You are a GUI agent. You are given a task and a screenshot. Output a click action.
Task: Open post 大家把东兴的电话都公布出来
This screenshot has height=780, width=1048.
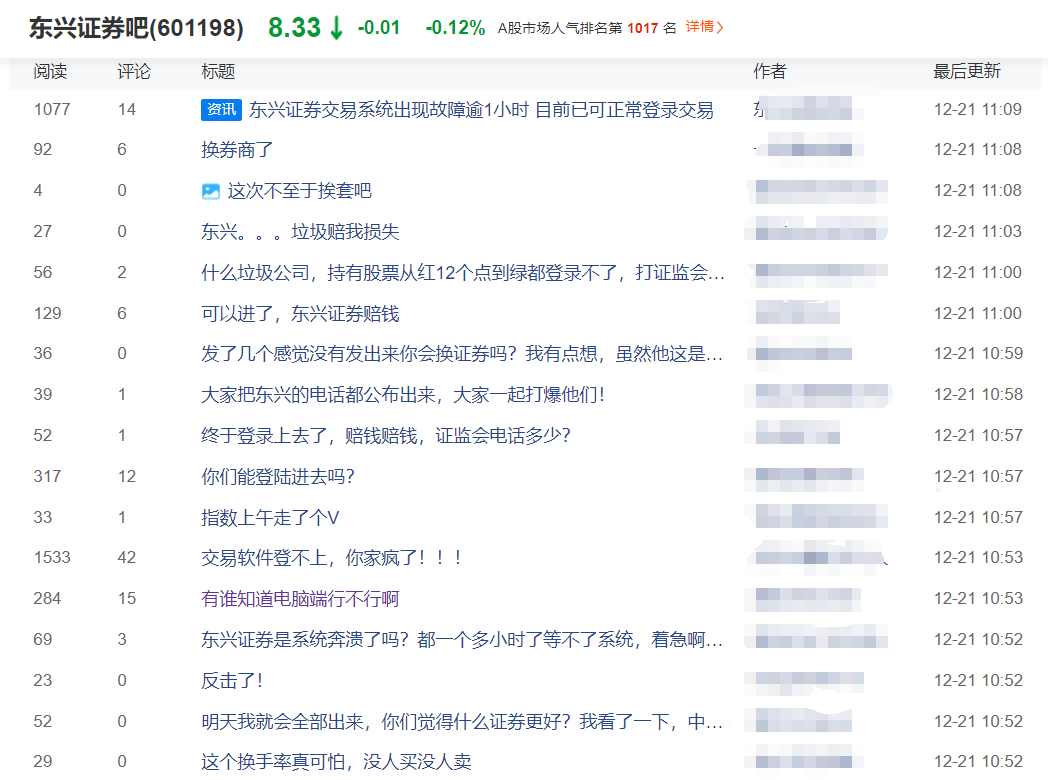pyautogui.click(x=403, y=394)
